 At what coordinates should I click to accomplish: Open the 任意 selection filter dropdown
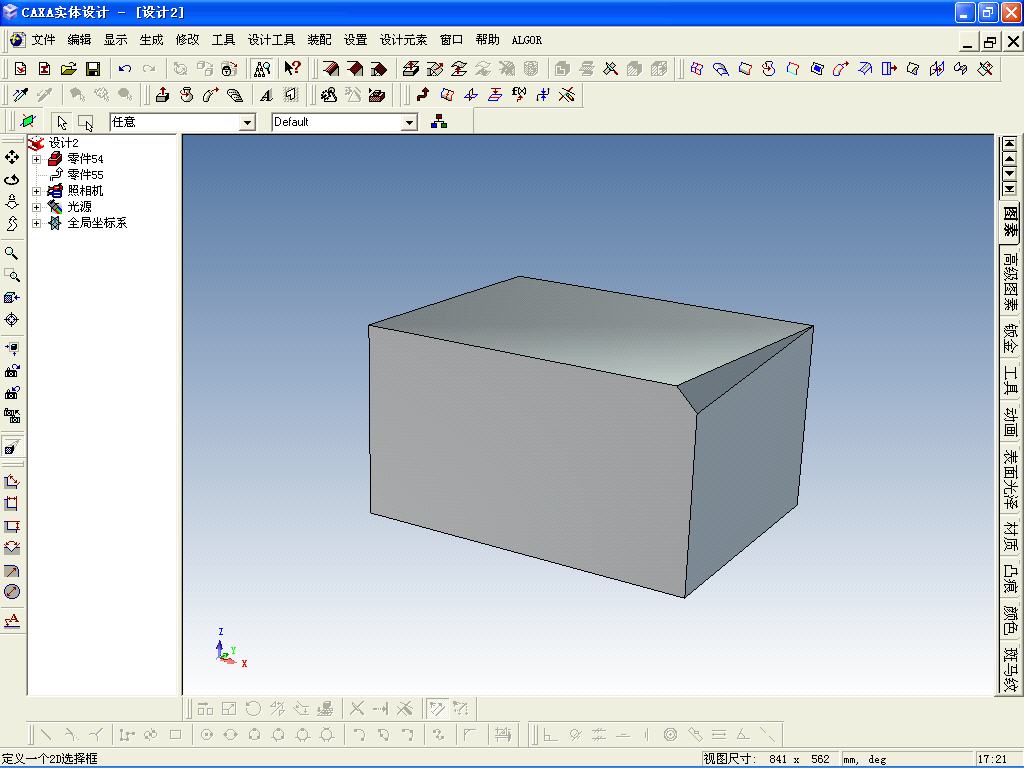(x=247, y=122)
